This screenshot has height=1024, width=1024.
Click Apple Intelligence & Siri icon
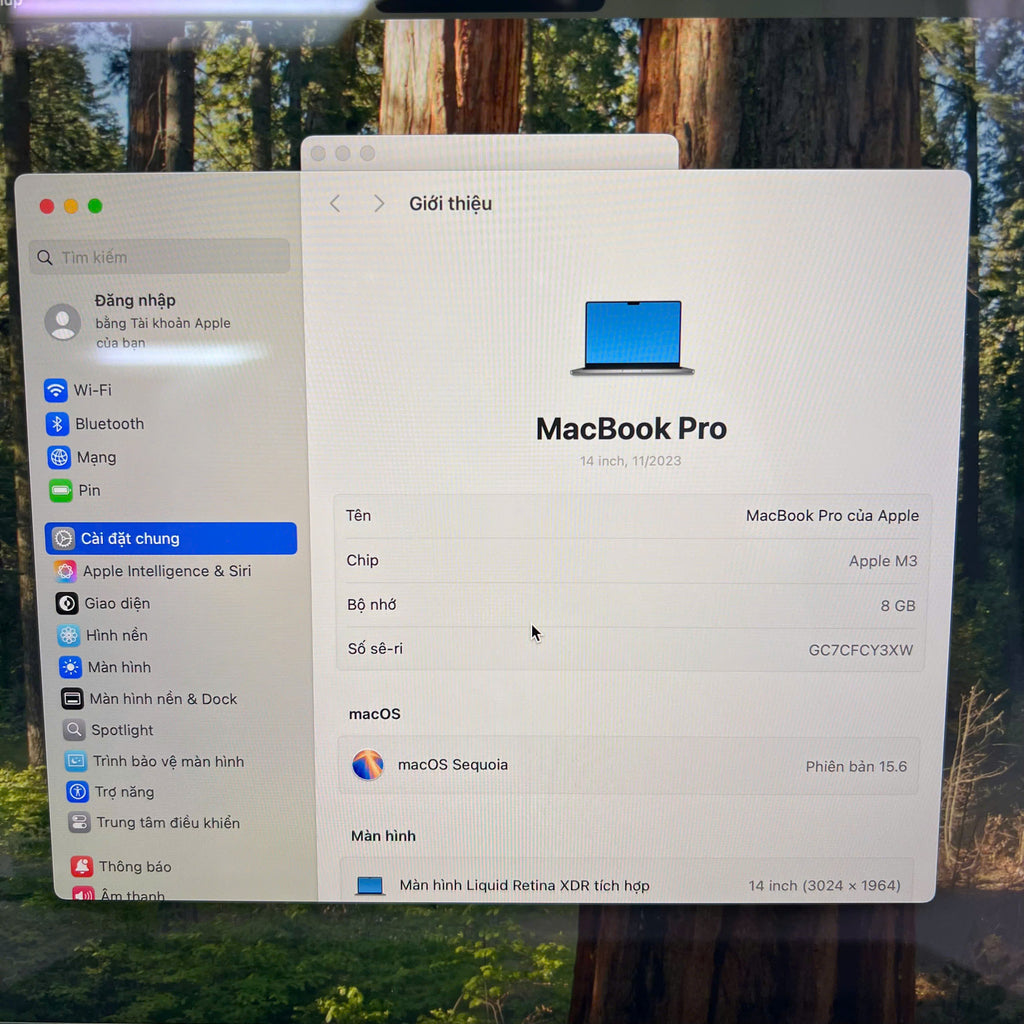(66, 571)
